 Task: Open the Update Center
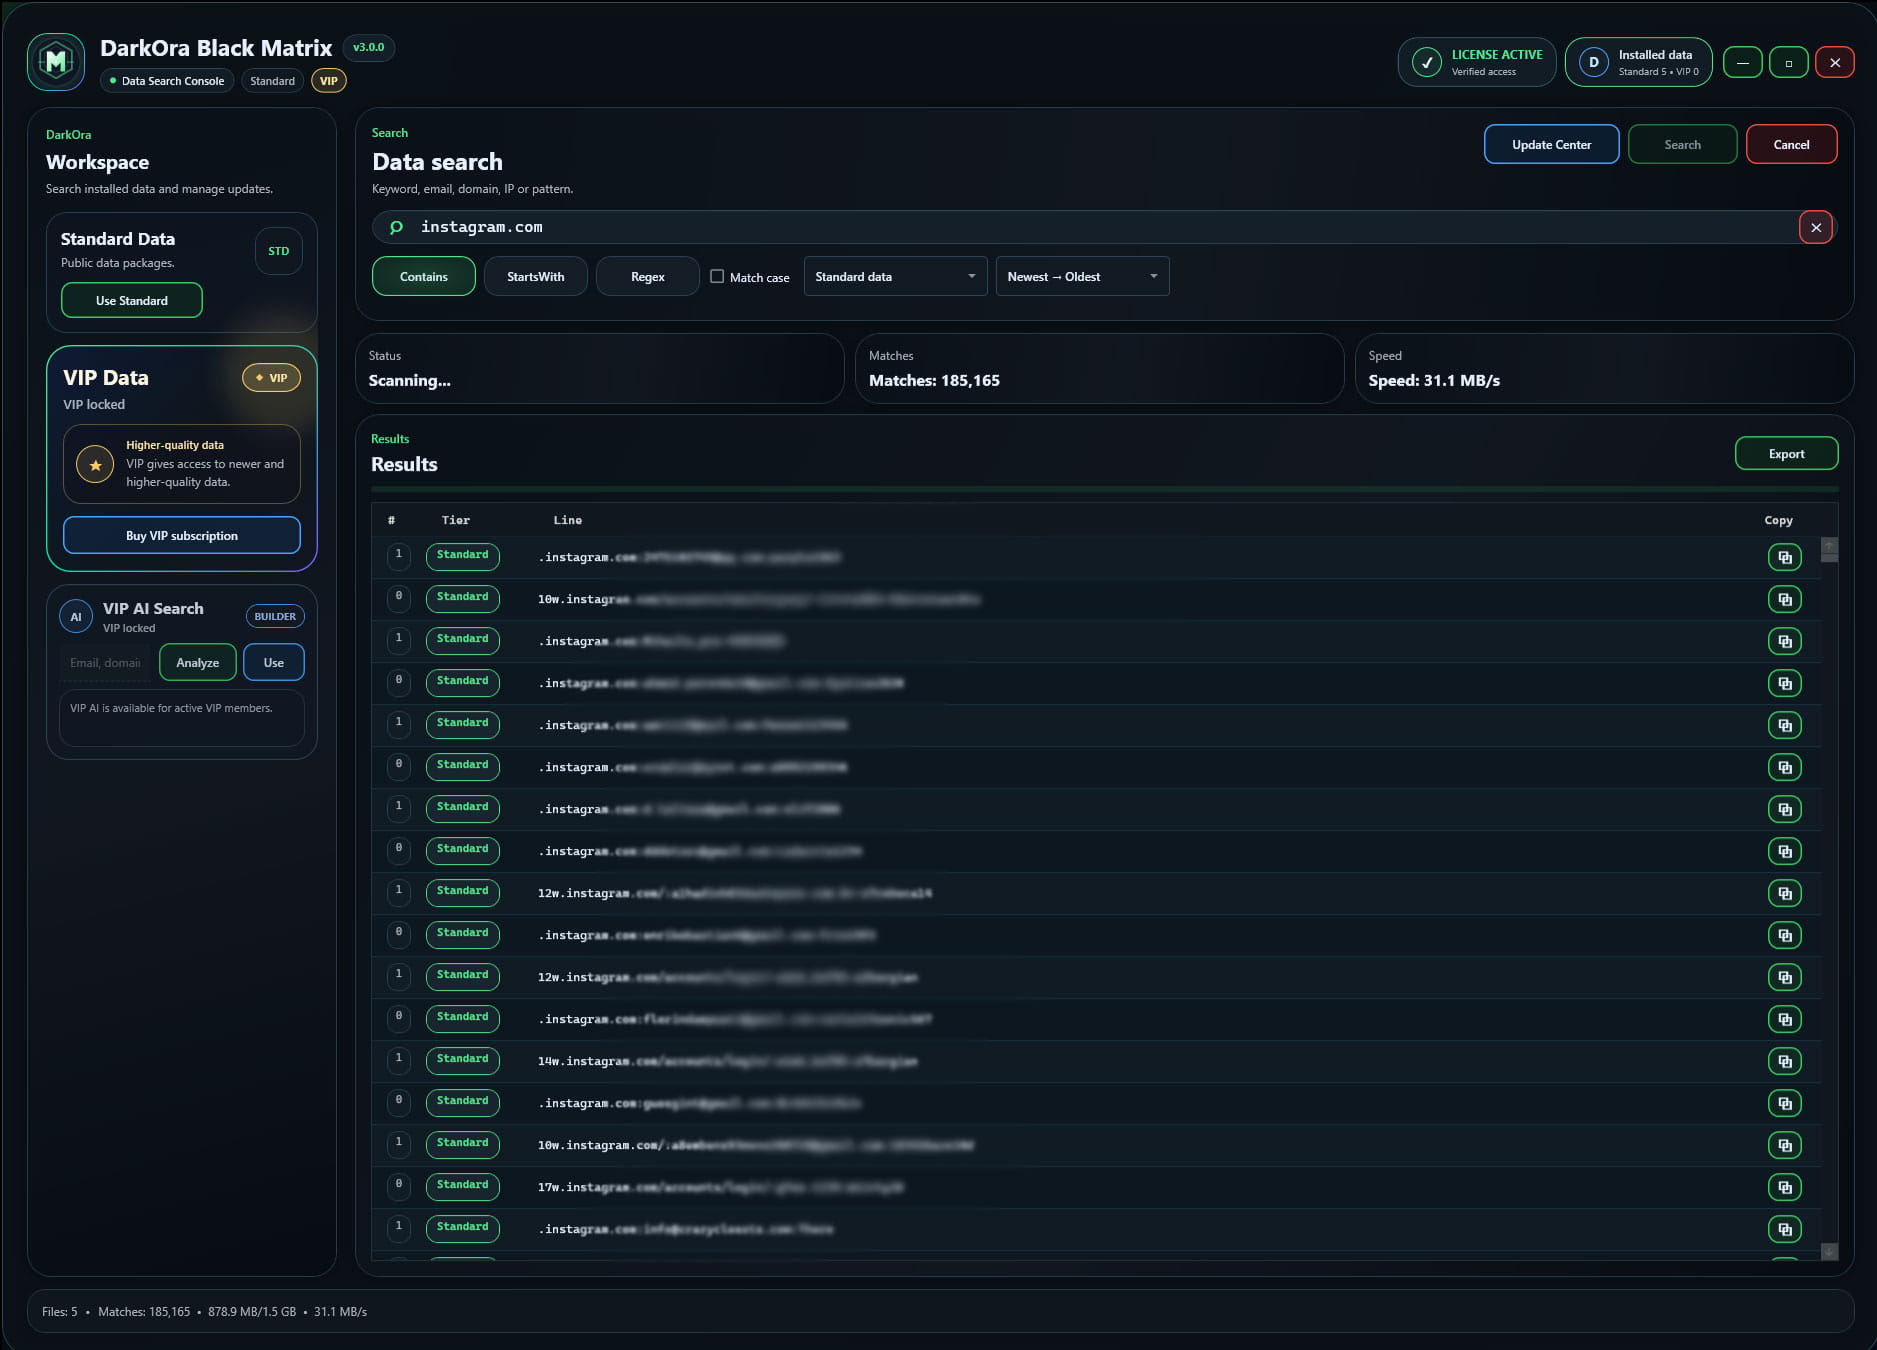1551,144
